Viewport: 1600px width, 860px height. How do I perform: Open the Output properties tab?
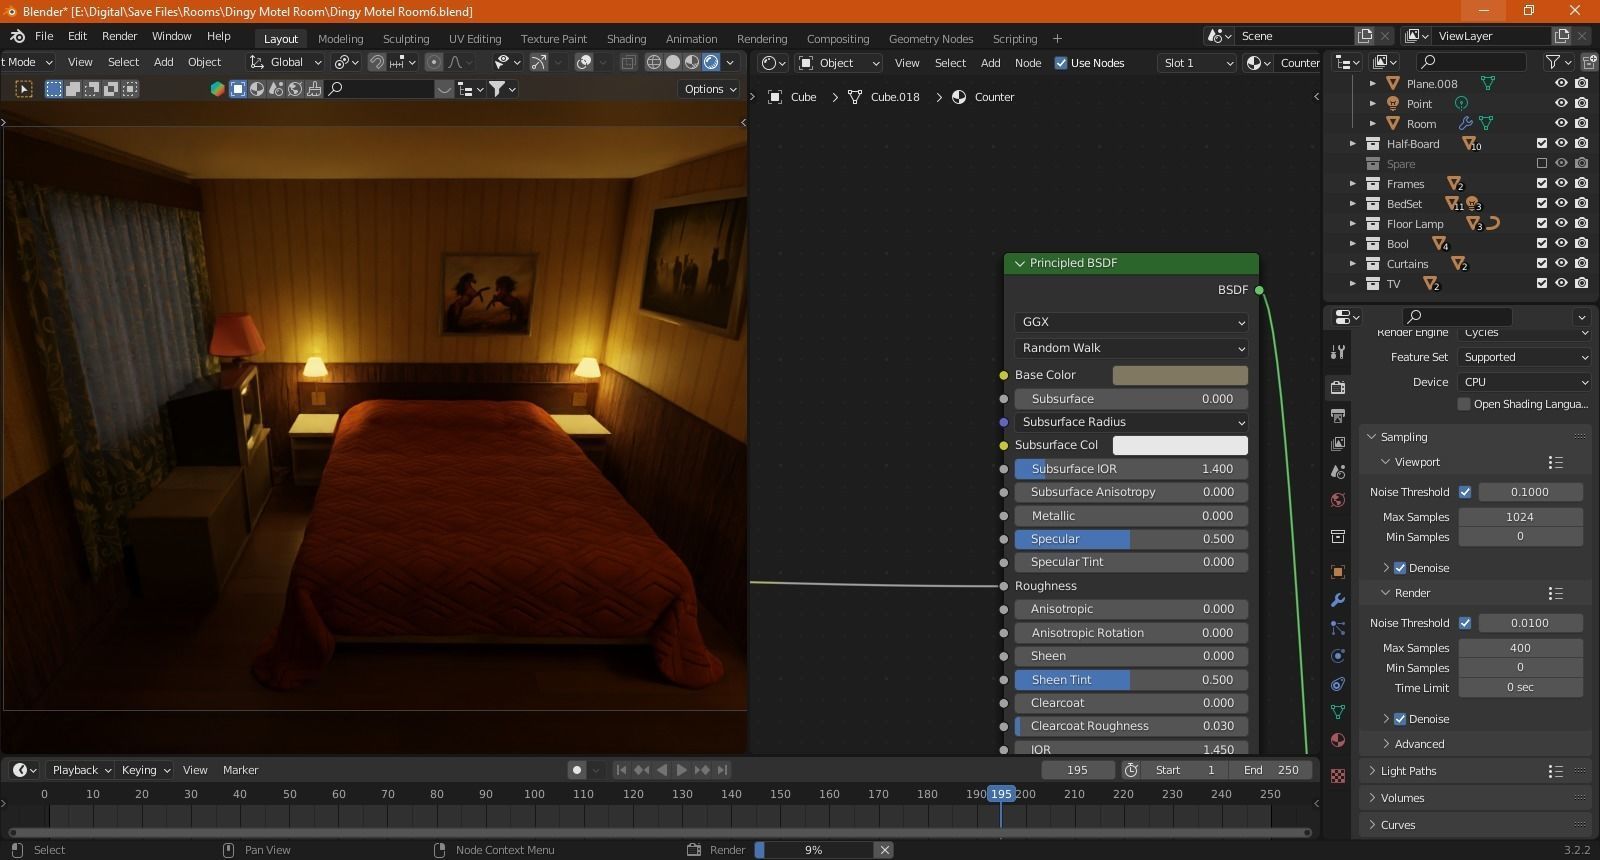[x=1338, y=415]
